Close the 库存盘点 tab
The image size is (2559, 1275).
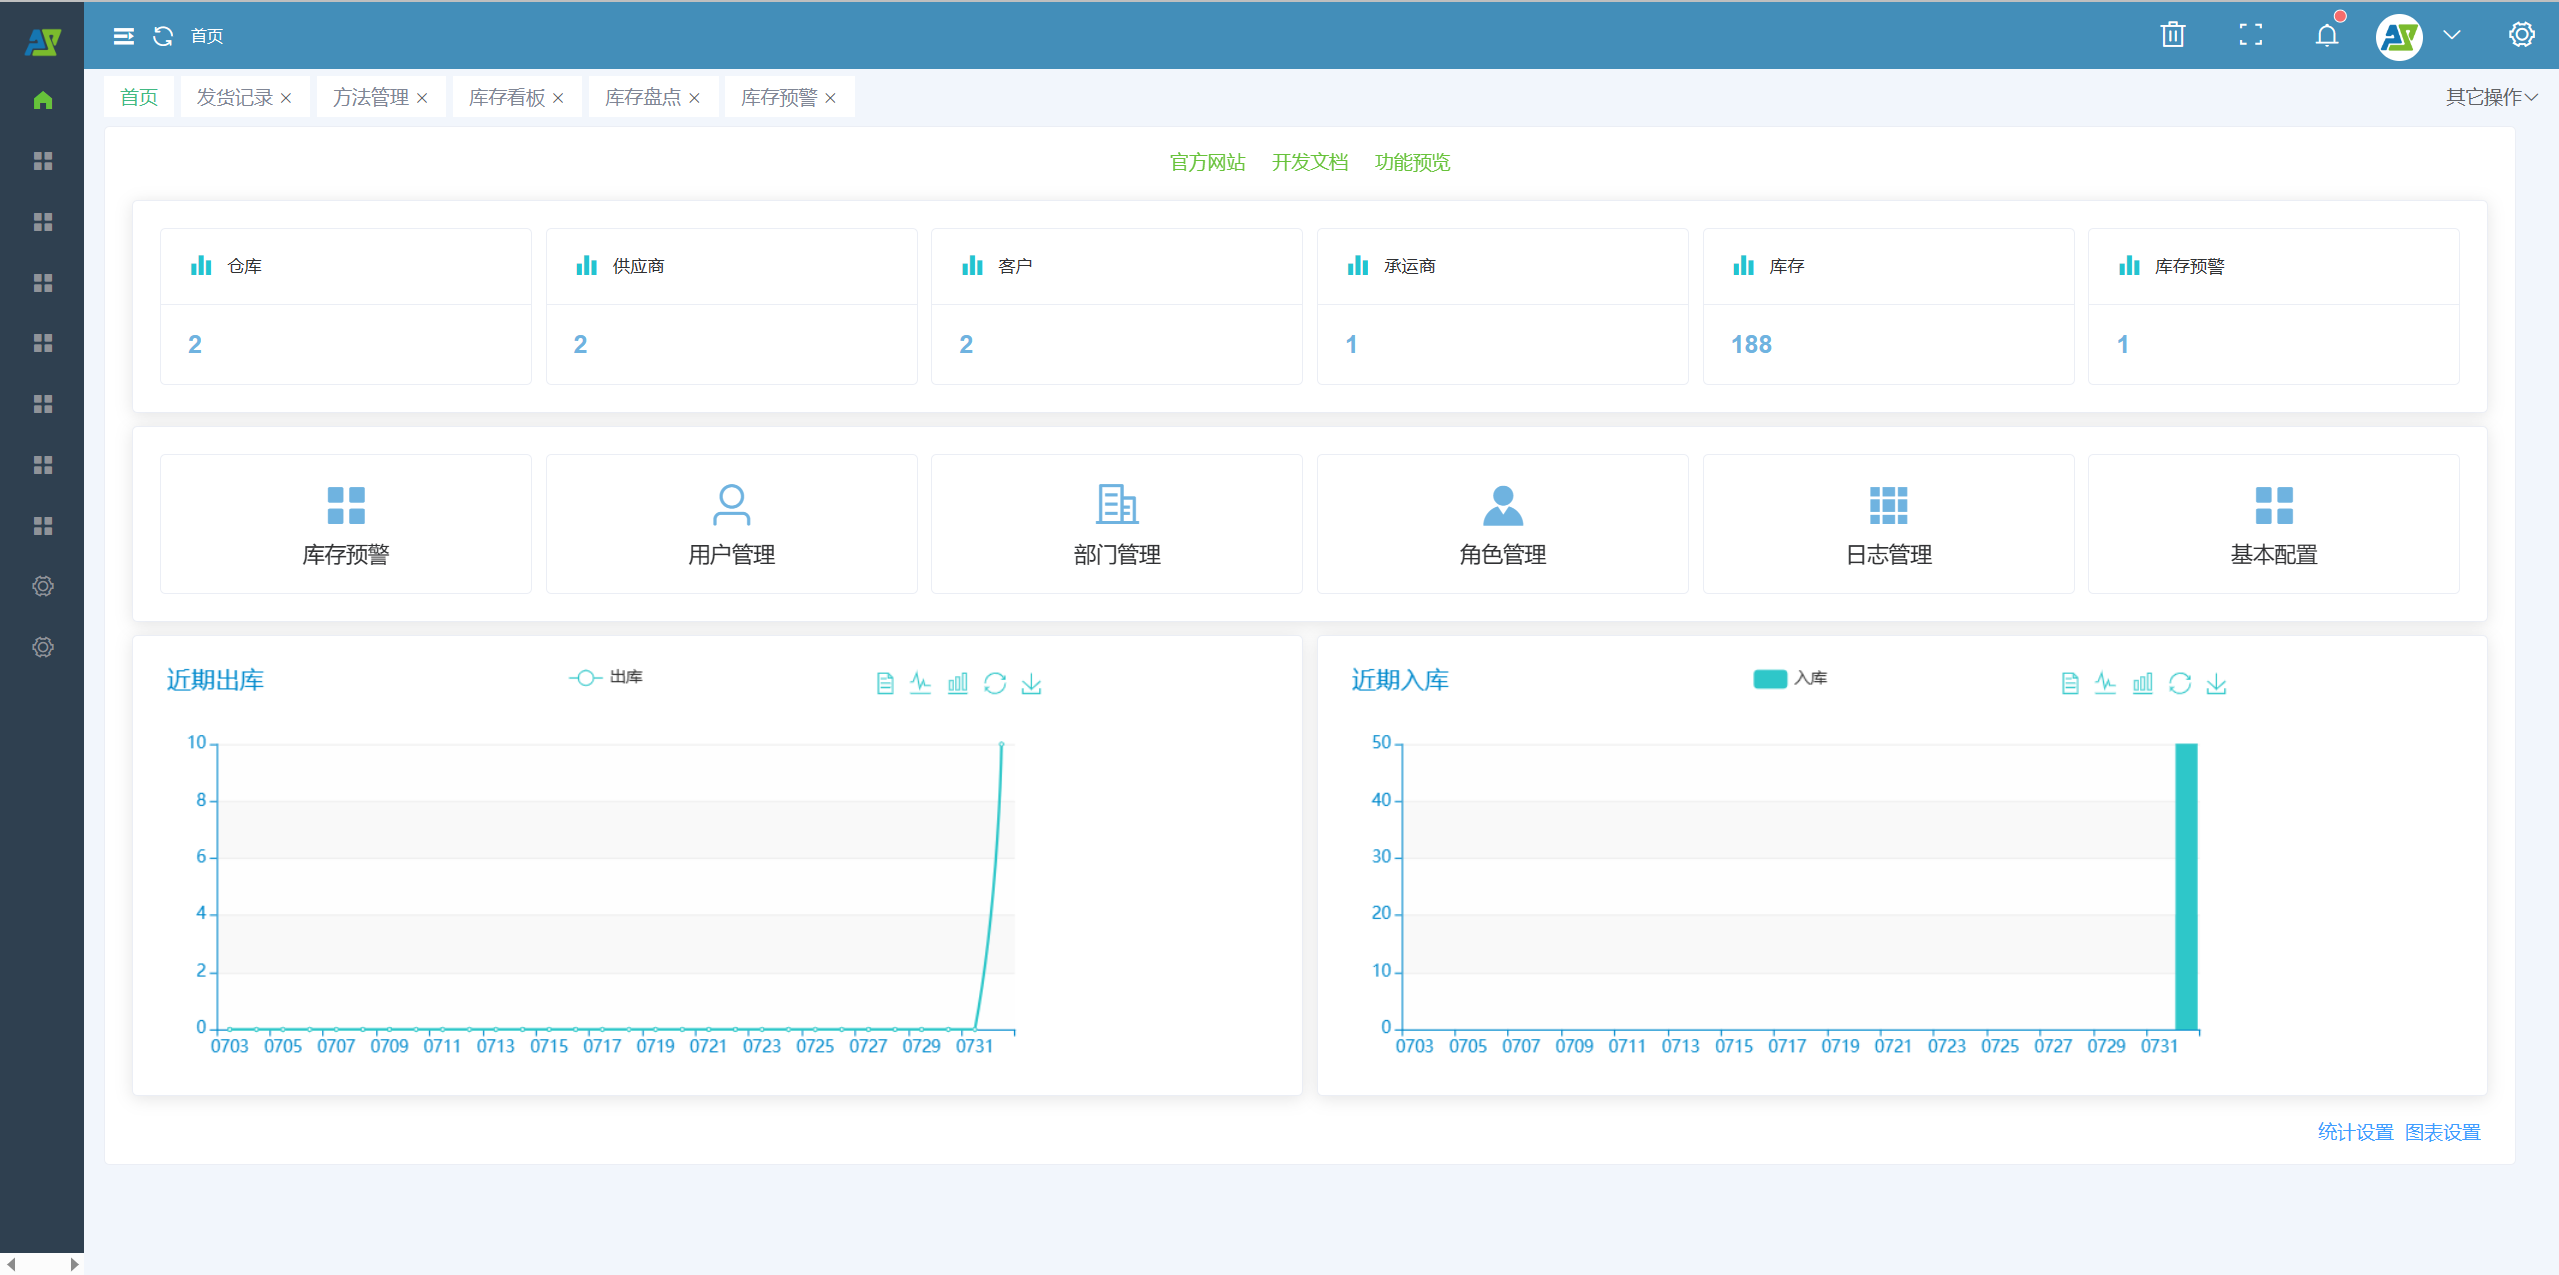(694, 98)
